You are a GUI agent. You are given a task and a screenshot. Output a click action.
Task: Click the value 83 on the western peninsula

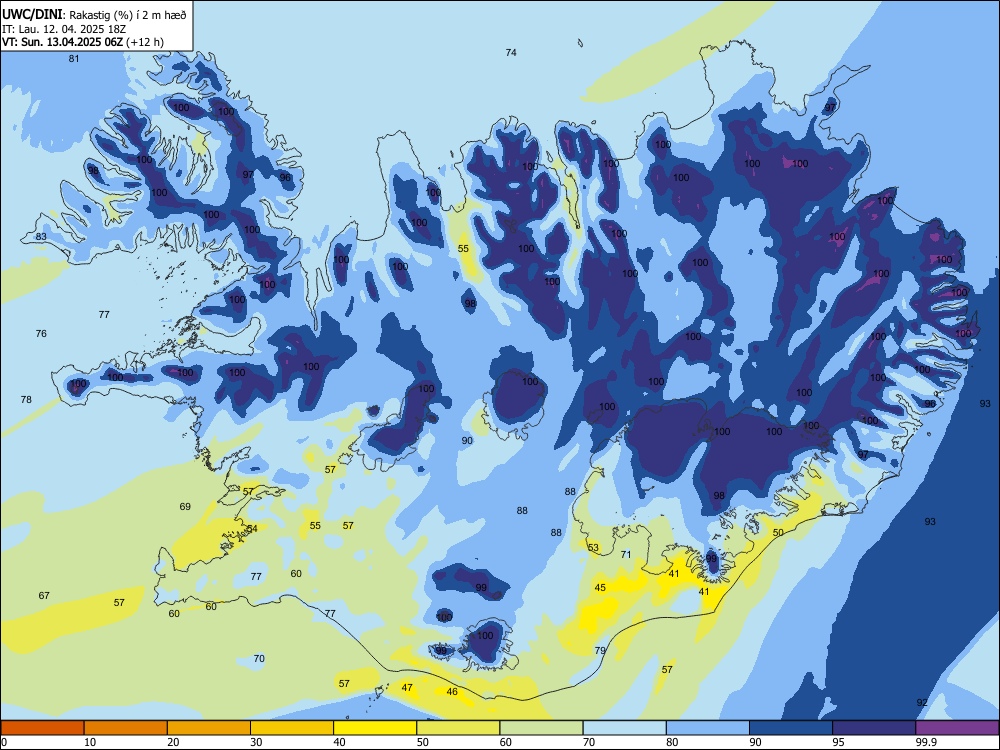coord(41,237)
